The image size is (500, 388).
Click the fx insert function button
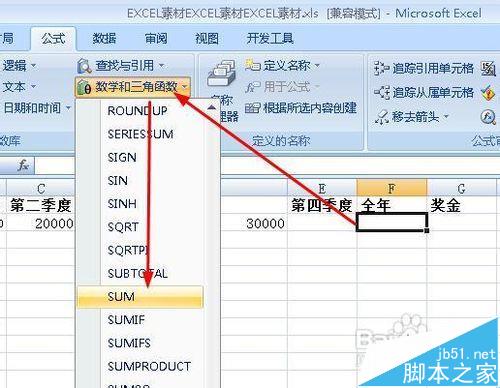(x=23, y=165)
